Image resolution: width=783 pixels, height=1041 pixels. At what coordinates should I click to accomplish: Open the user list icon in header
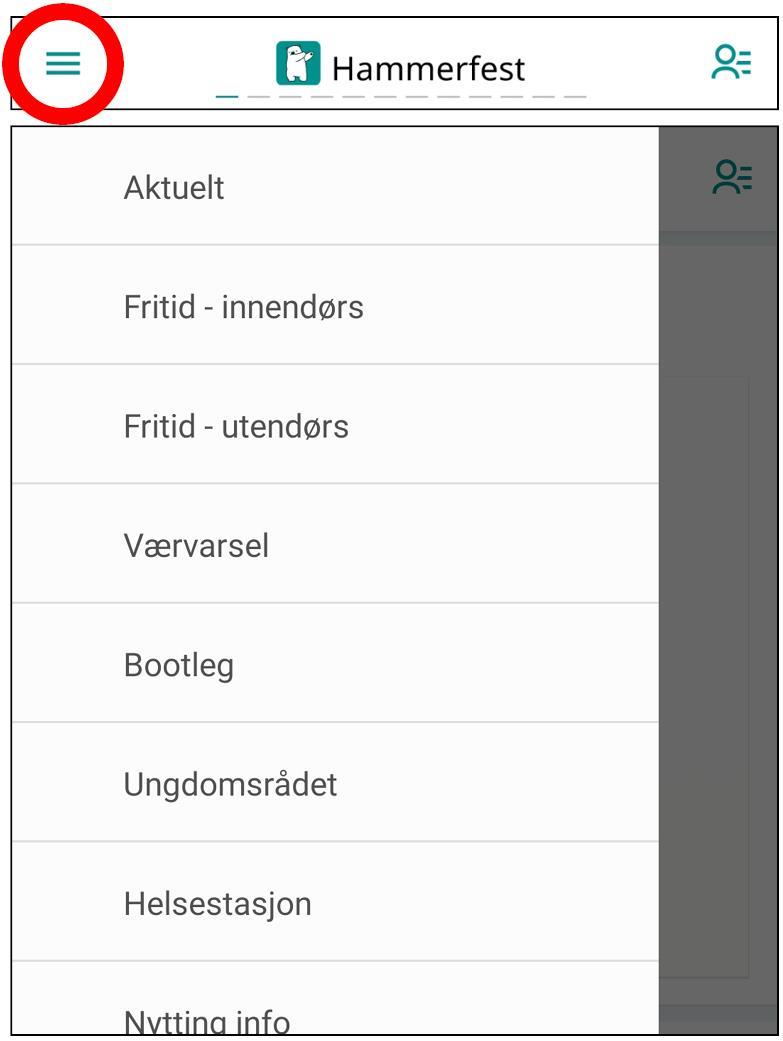pyautogui.click(x=731, y=62)
